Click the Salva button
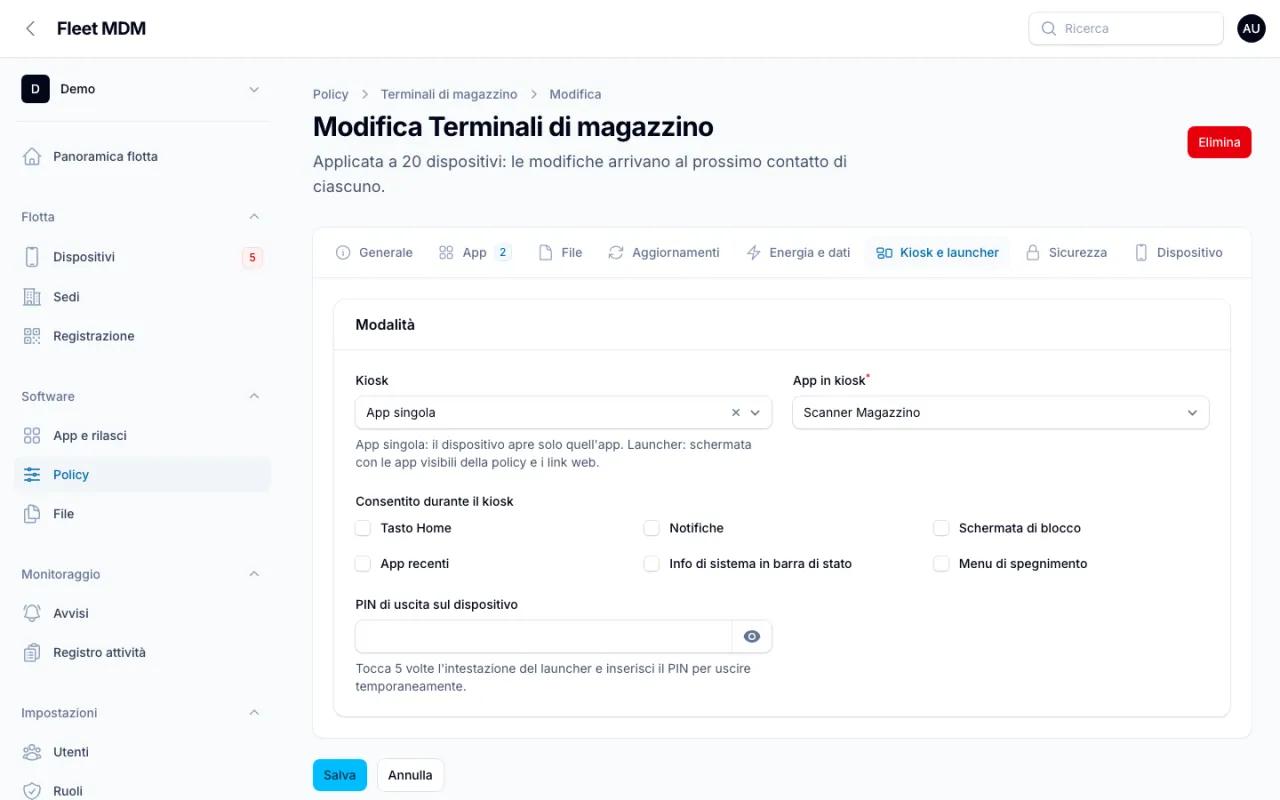The width and height of the screenshot is (1280, 800). click(x=340, y=775)
